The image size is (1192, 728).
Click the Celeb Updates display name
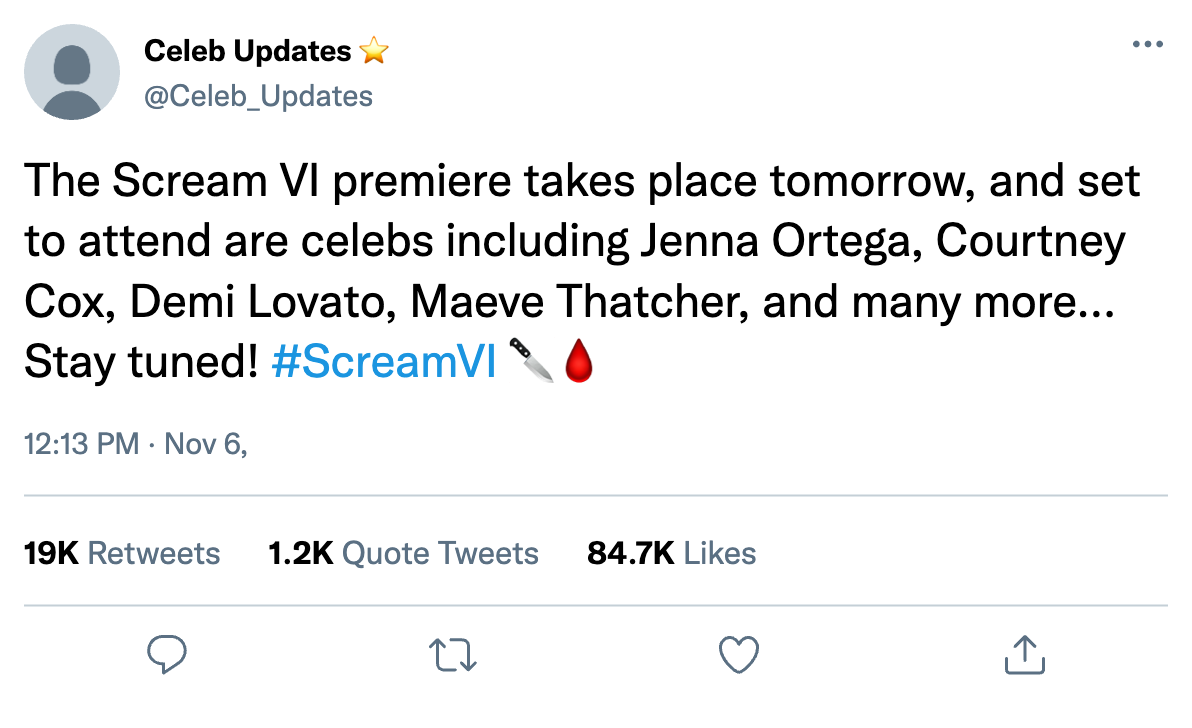coord(248,51)
